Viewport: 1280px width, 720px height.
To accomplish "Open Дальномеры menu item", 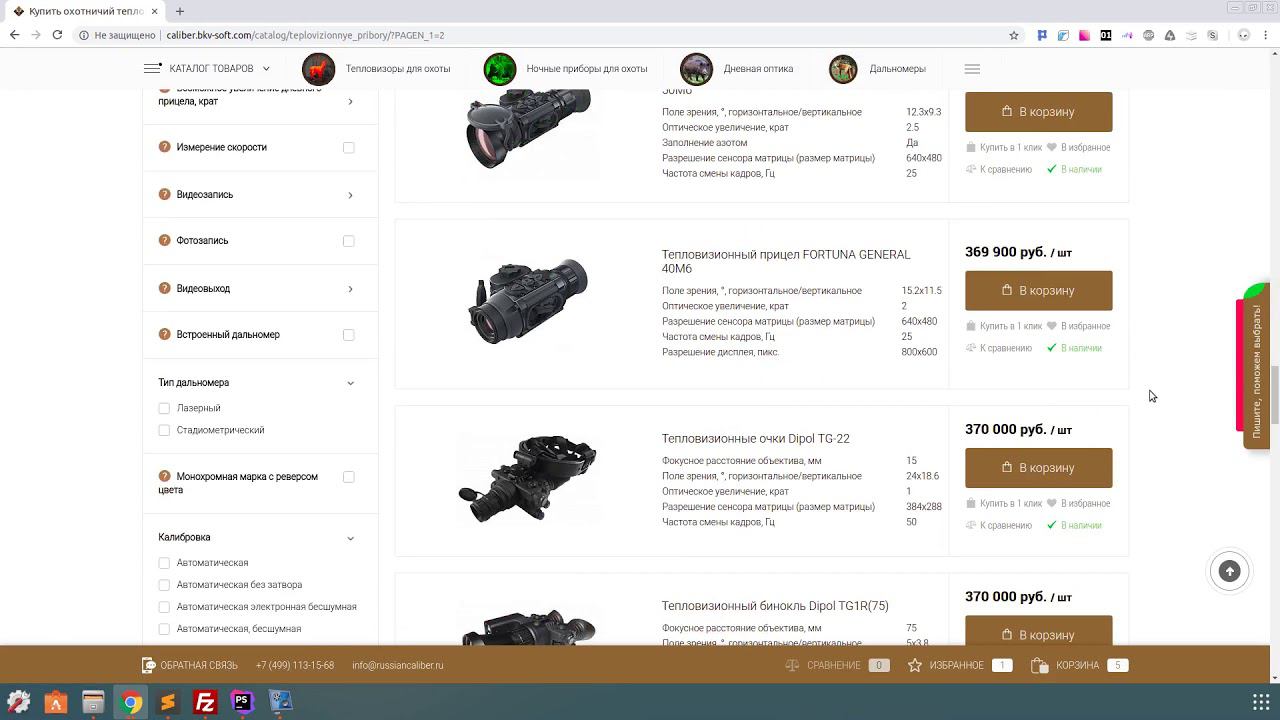I will tap(897, 69).
